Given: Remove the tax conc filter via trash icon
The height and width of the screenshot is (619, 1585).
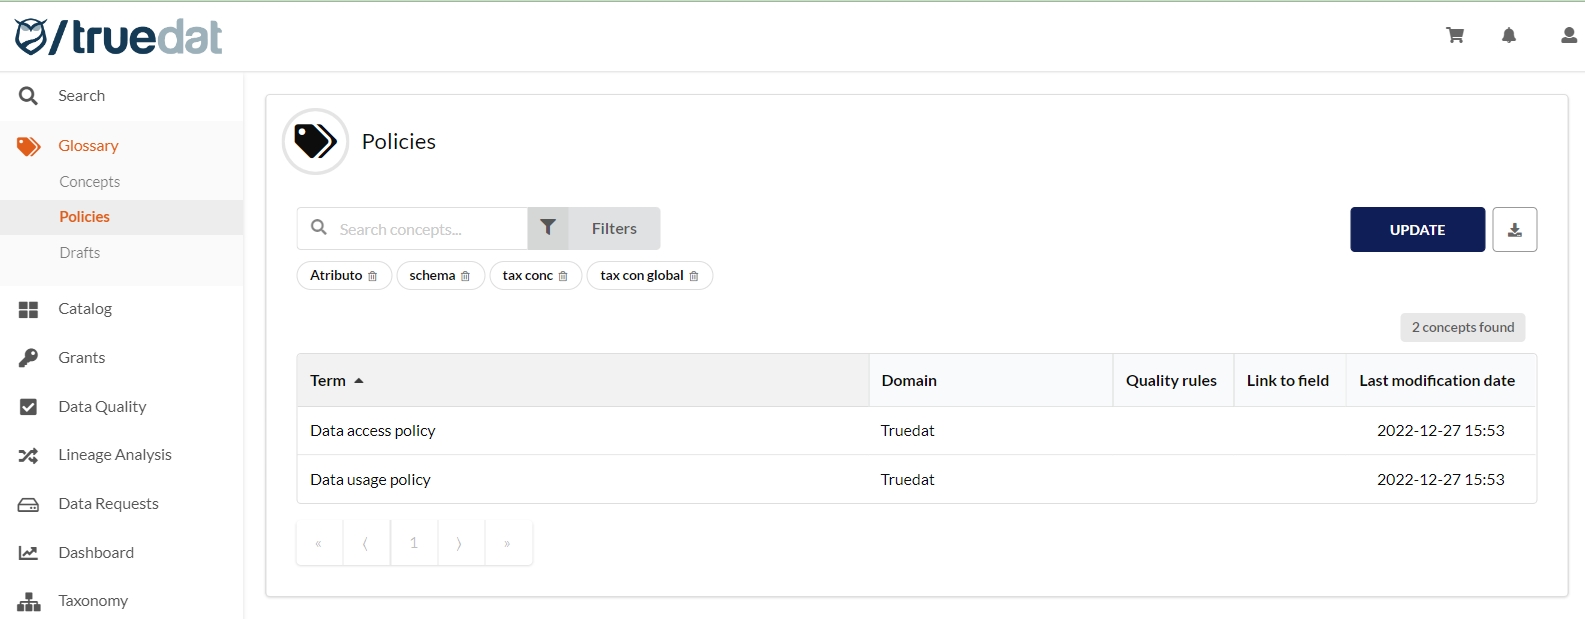Looking at the screenshot, I should tap(563, 276).
